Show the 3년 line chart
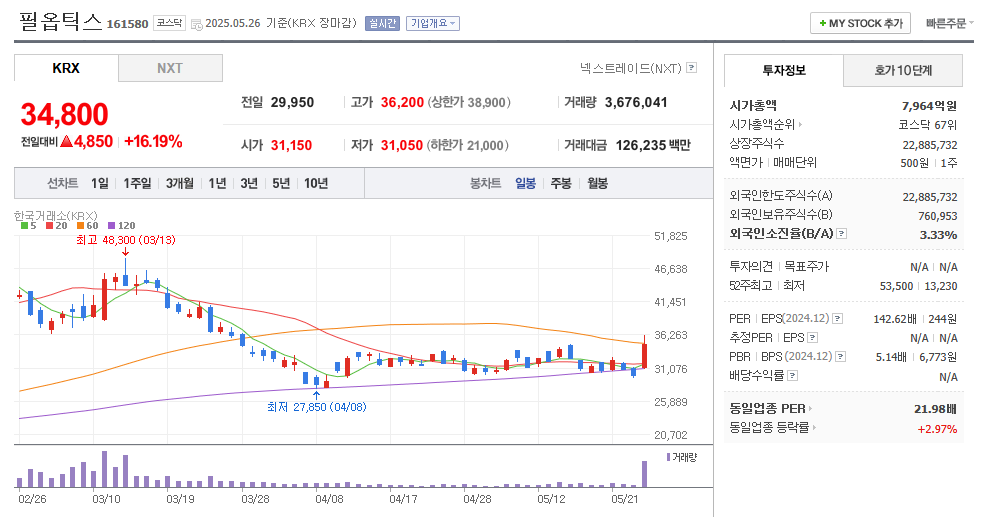Image resolution: width=987 pixels, height=517 pixels. pyautogui.click(x=249, y=183)
